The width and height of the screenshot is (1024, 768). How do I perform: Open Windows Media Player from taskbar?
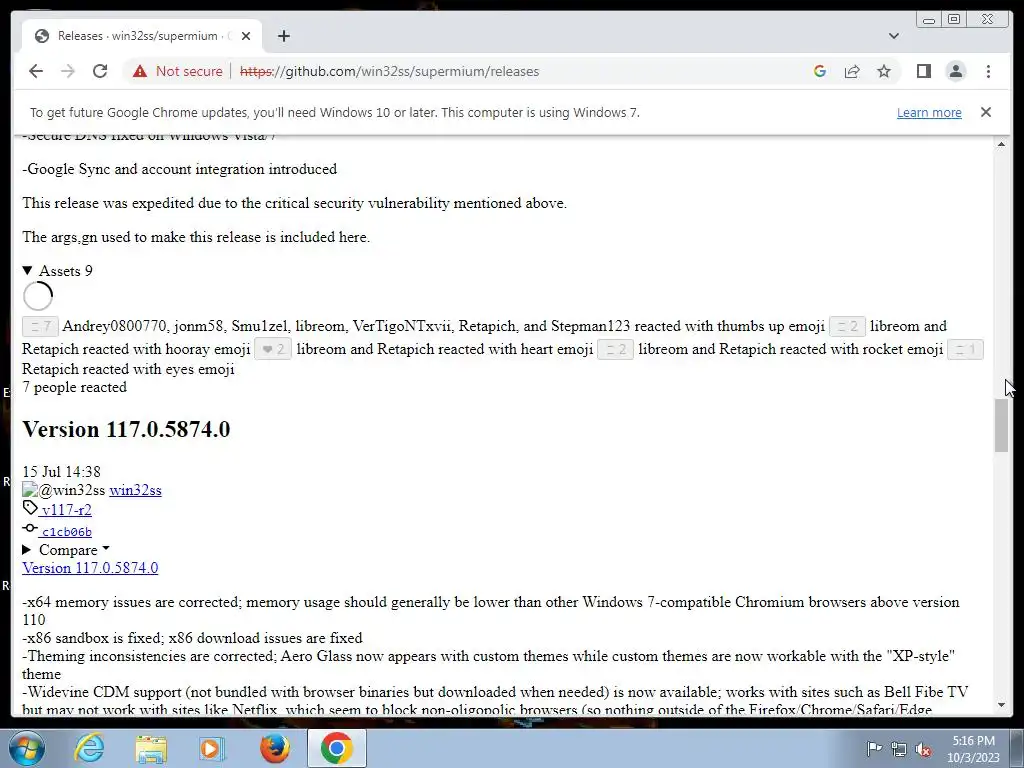click(212, 748)
